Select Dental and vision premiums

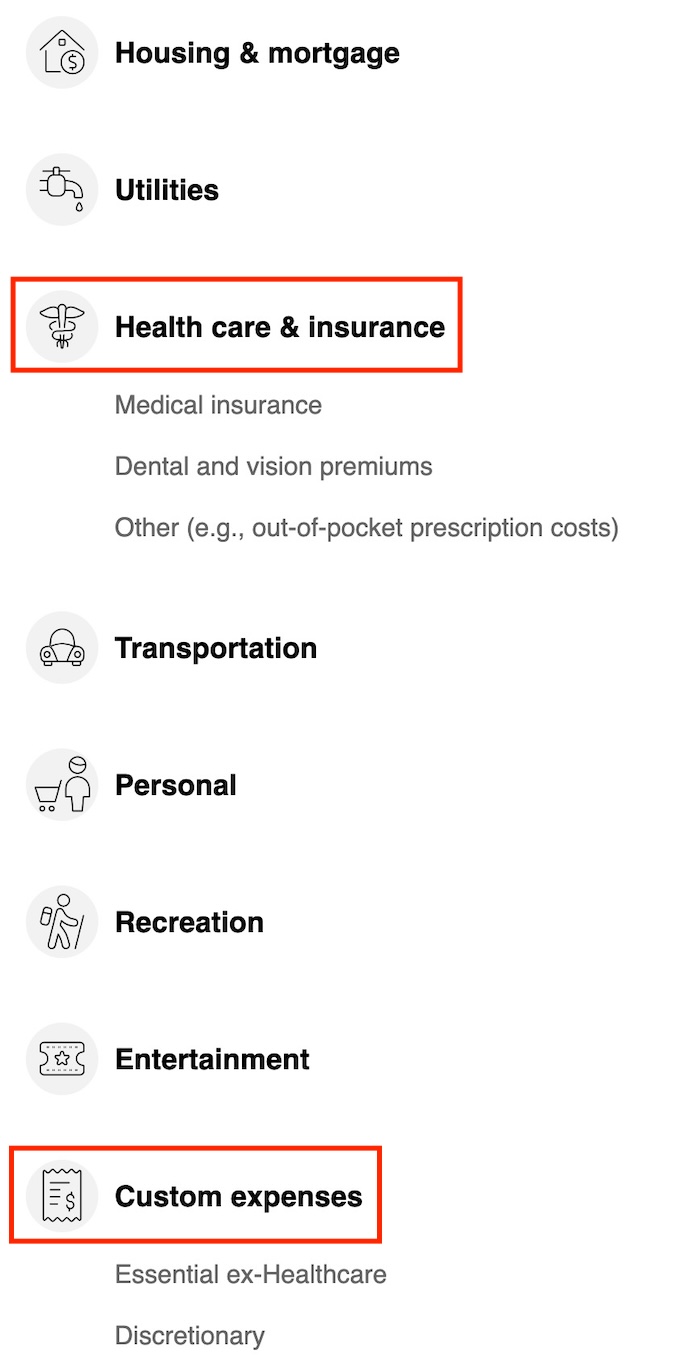pos(273,466)
